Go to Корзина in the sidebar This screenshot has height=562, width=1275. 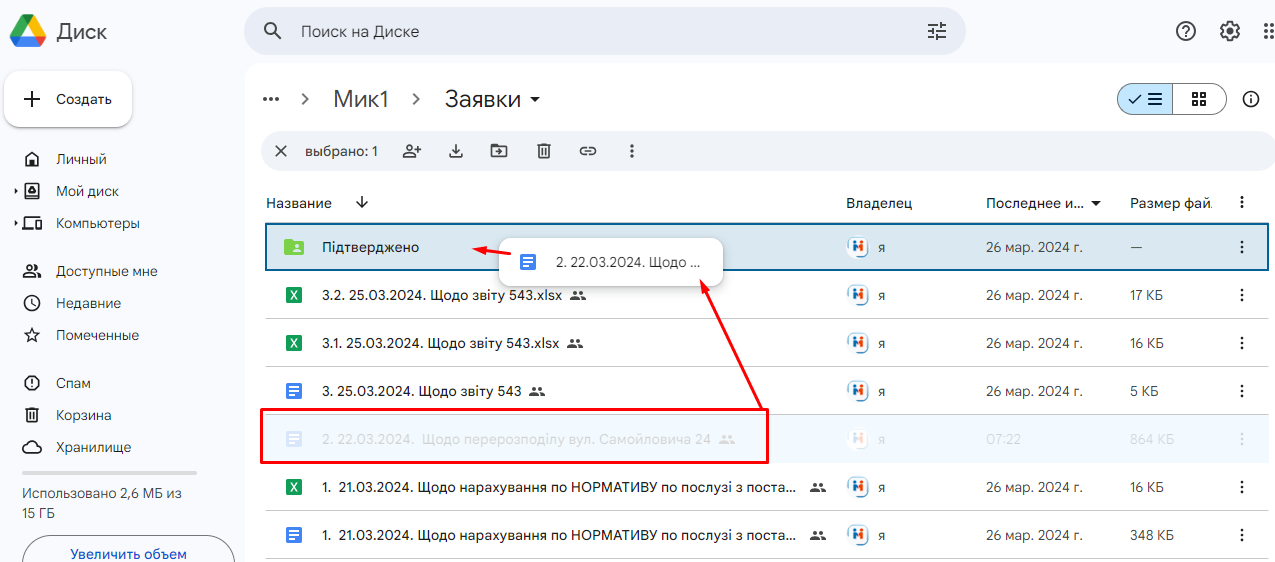[83, 415]
